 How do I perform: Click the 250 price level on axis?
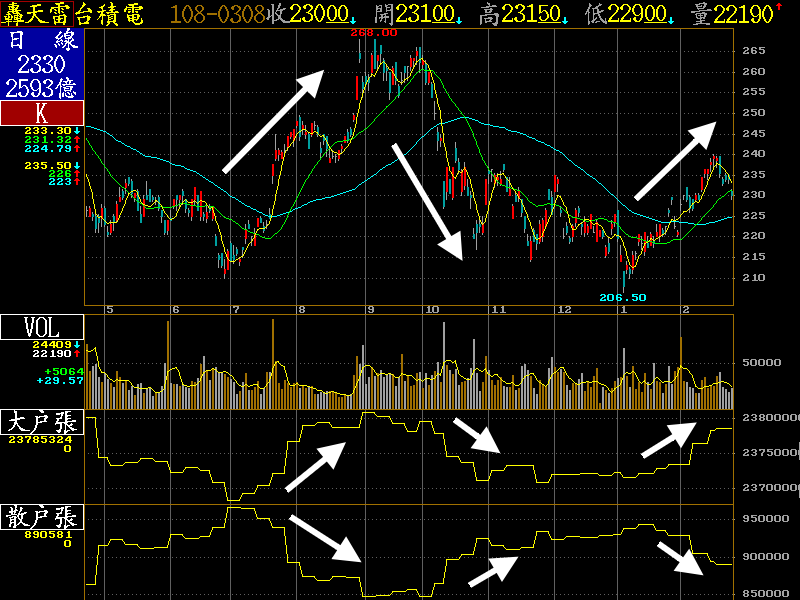pyautogui.click(x=753, y=112)
